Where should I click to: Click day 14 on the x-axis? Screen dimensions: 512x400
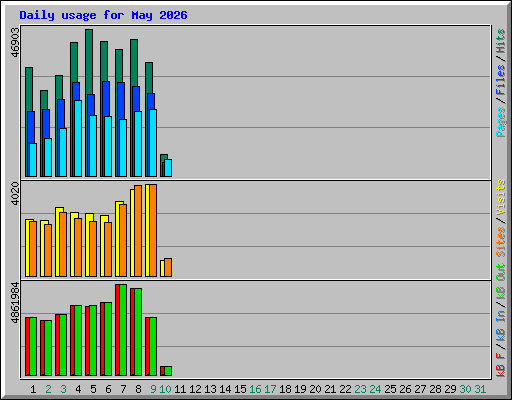225,389
